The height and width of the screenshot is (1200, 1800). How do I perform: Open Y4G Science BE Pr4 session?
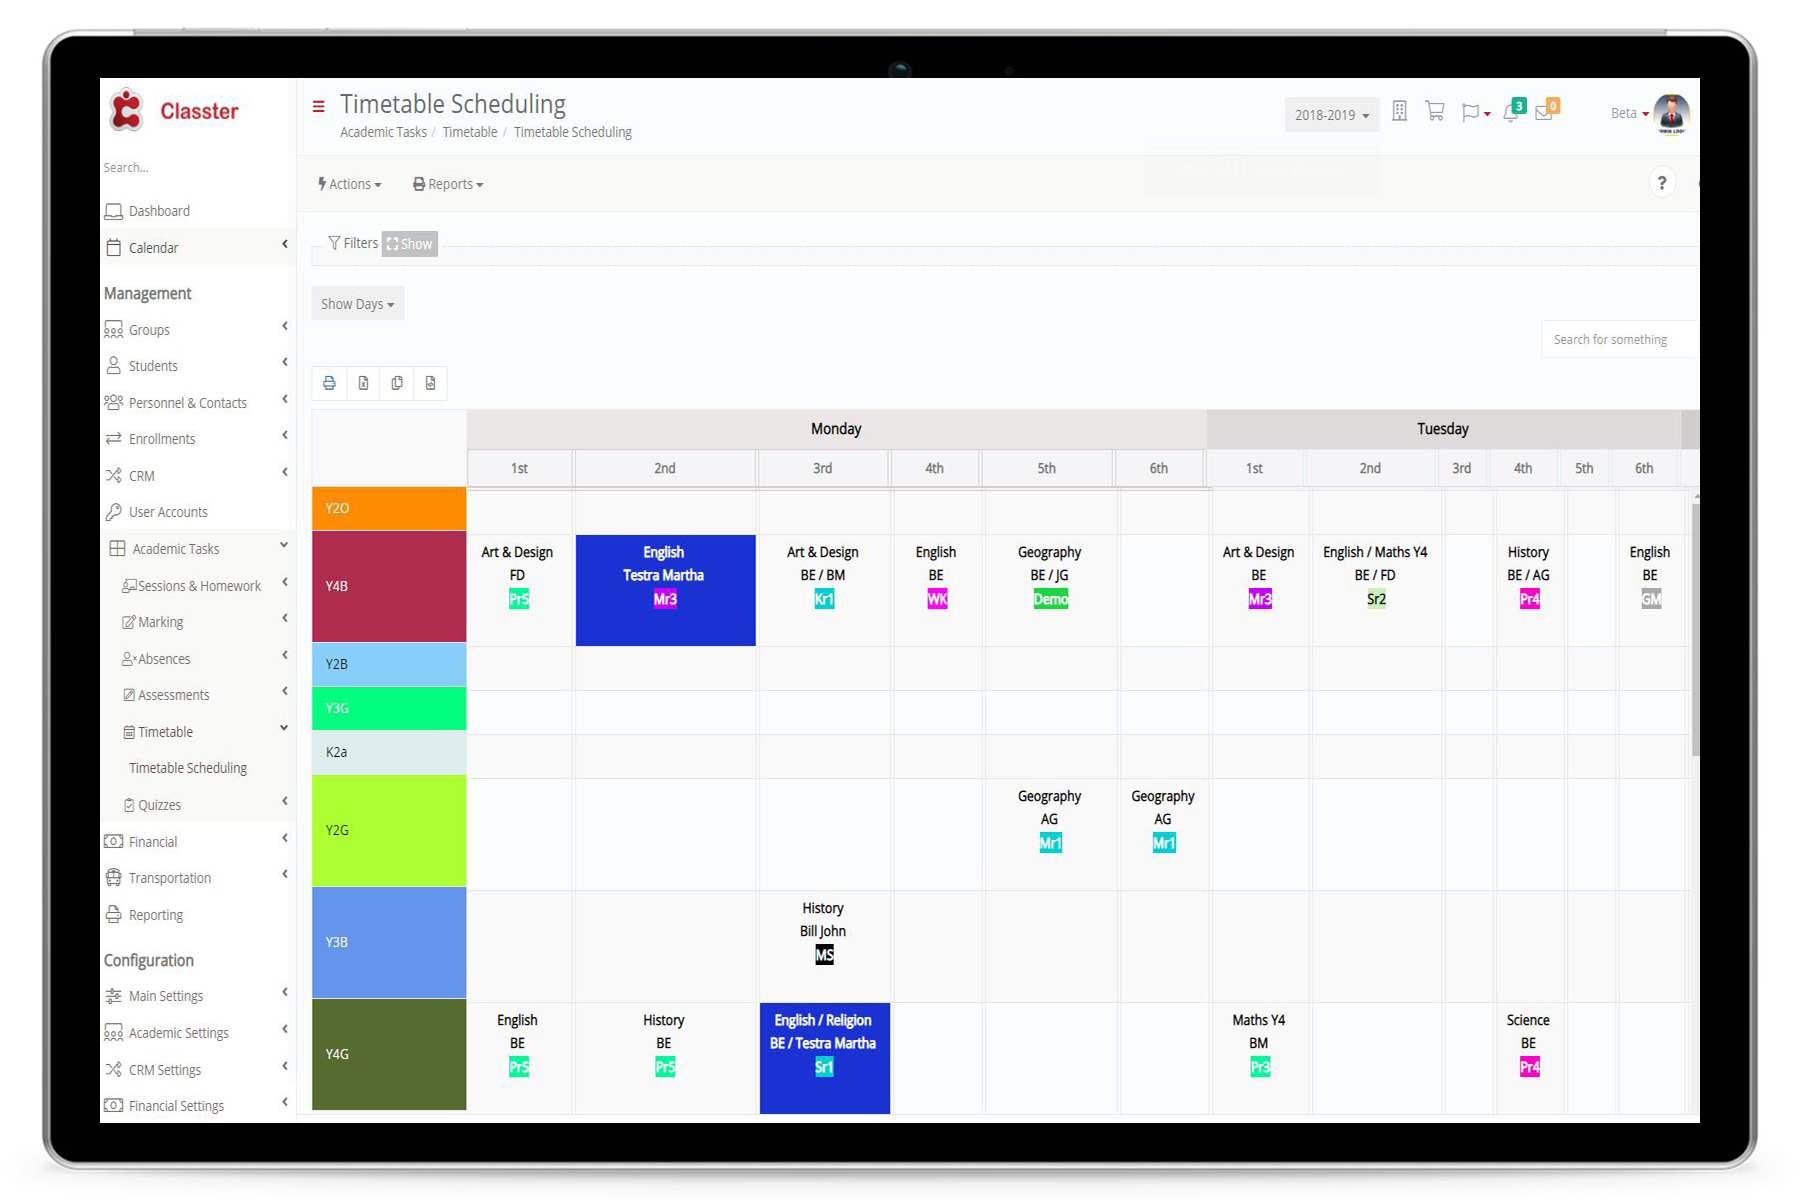click(x=1528, y=1044)
